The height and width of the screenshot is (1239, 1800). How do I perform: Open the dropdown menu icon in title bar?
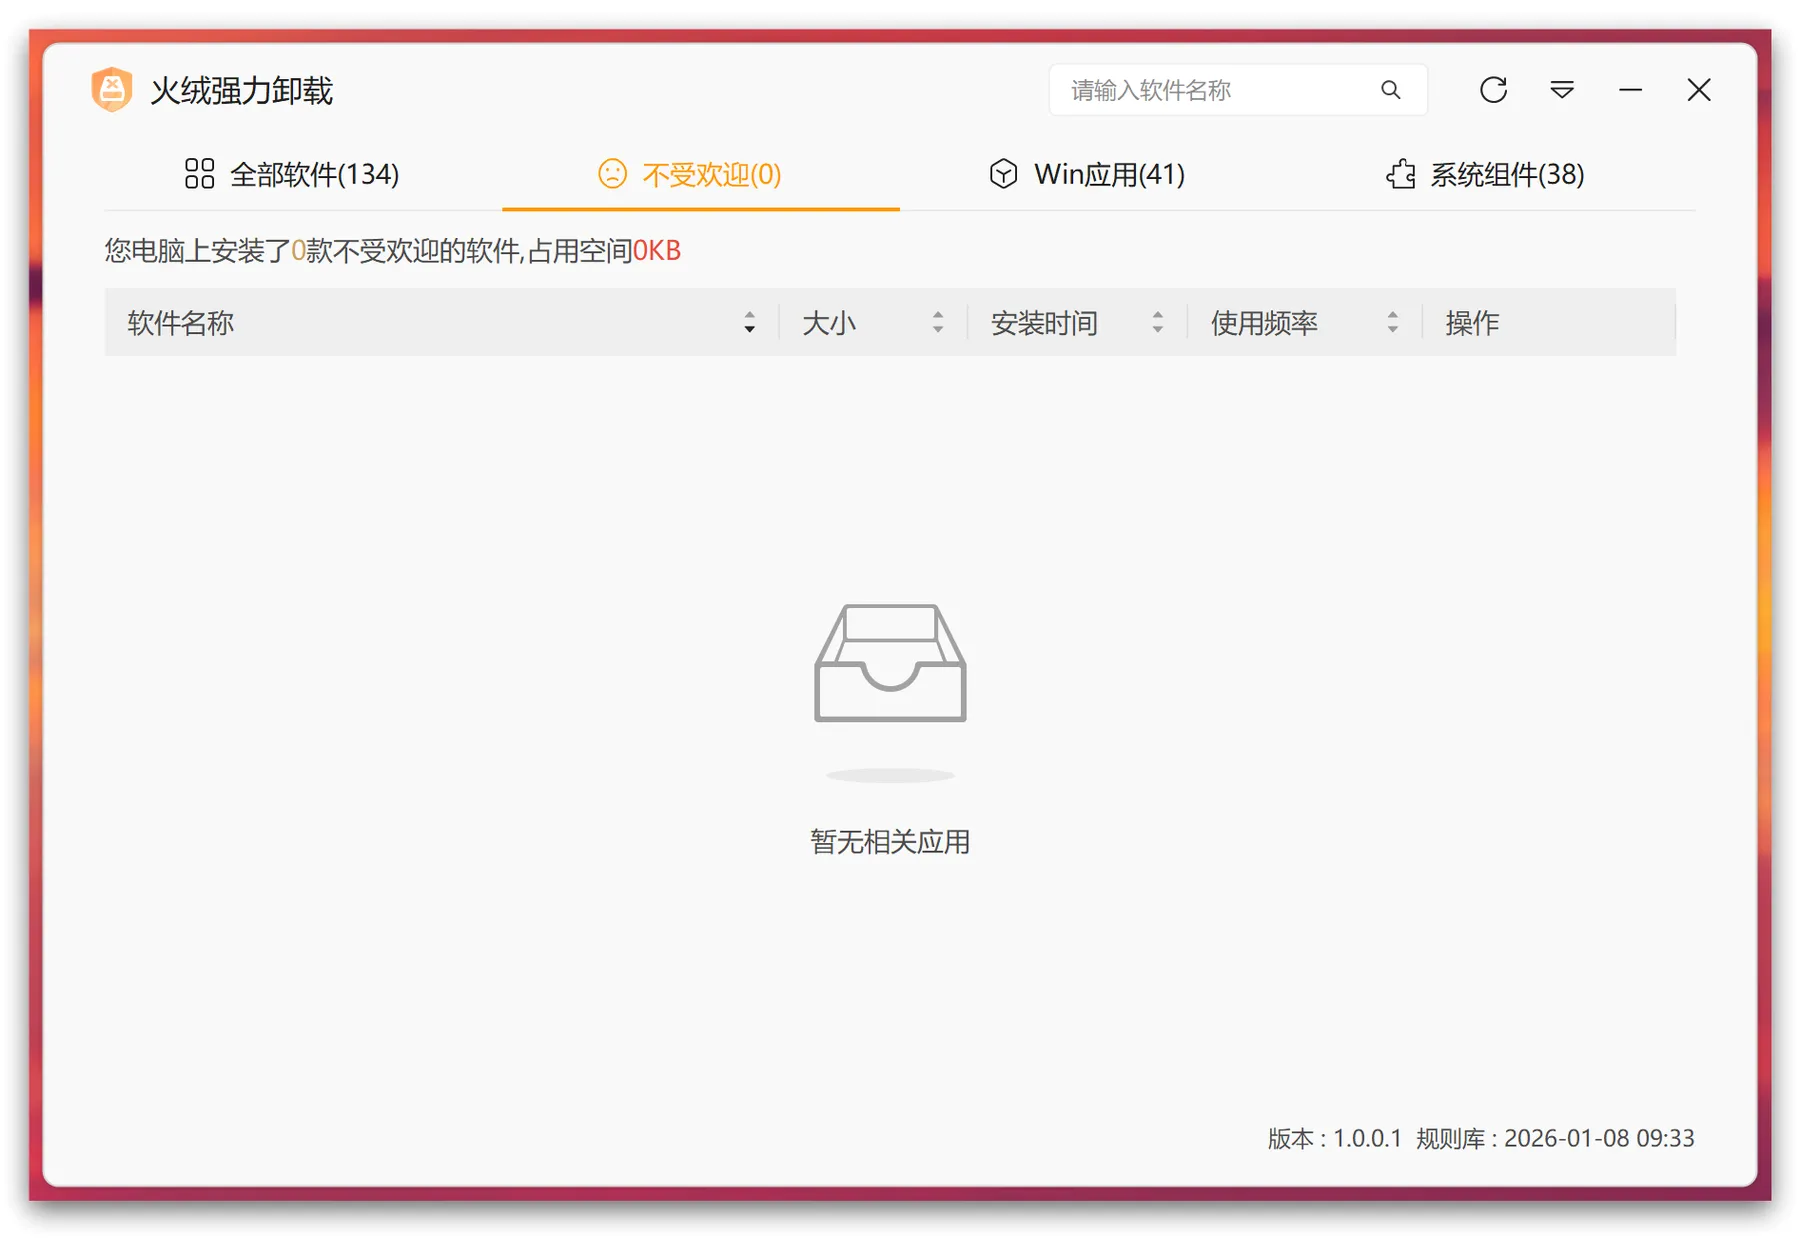(x=1562, y=90)
